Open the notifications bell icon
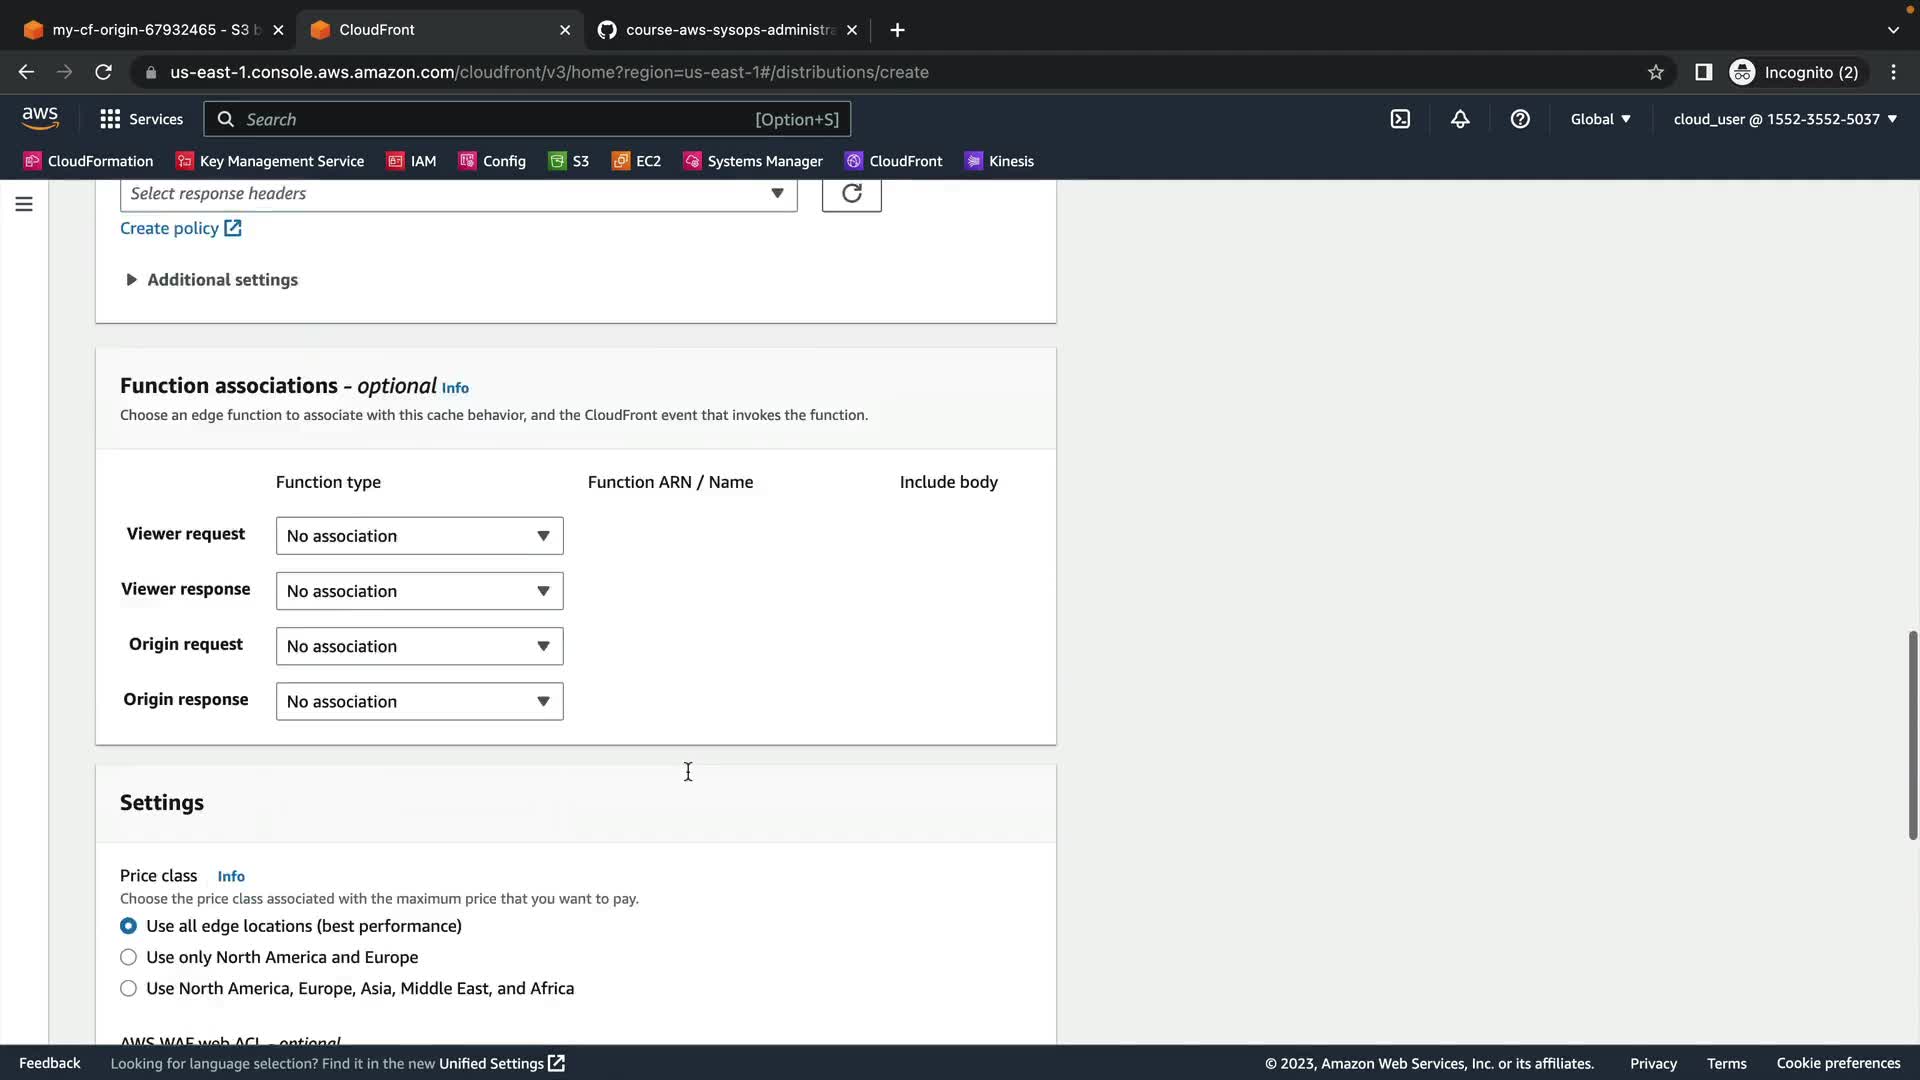Viewport: 1920px width, 1080px height. tap(1460, 119)
